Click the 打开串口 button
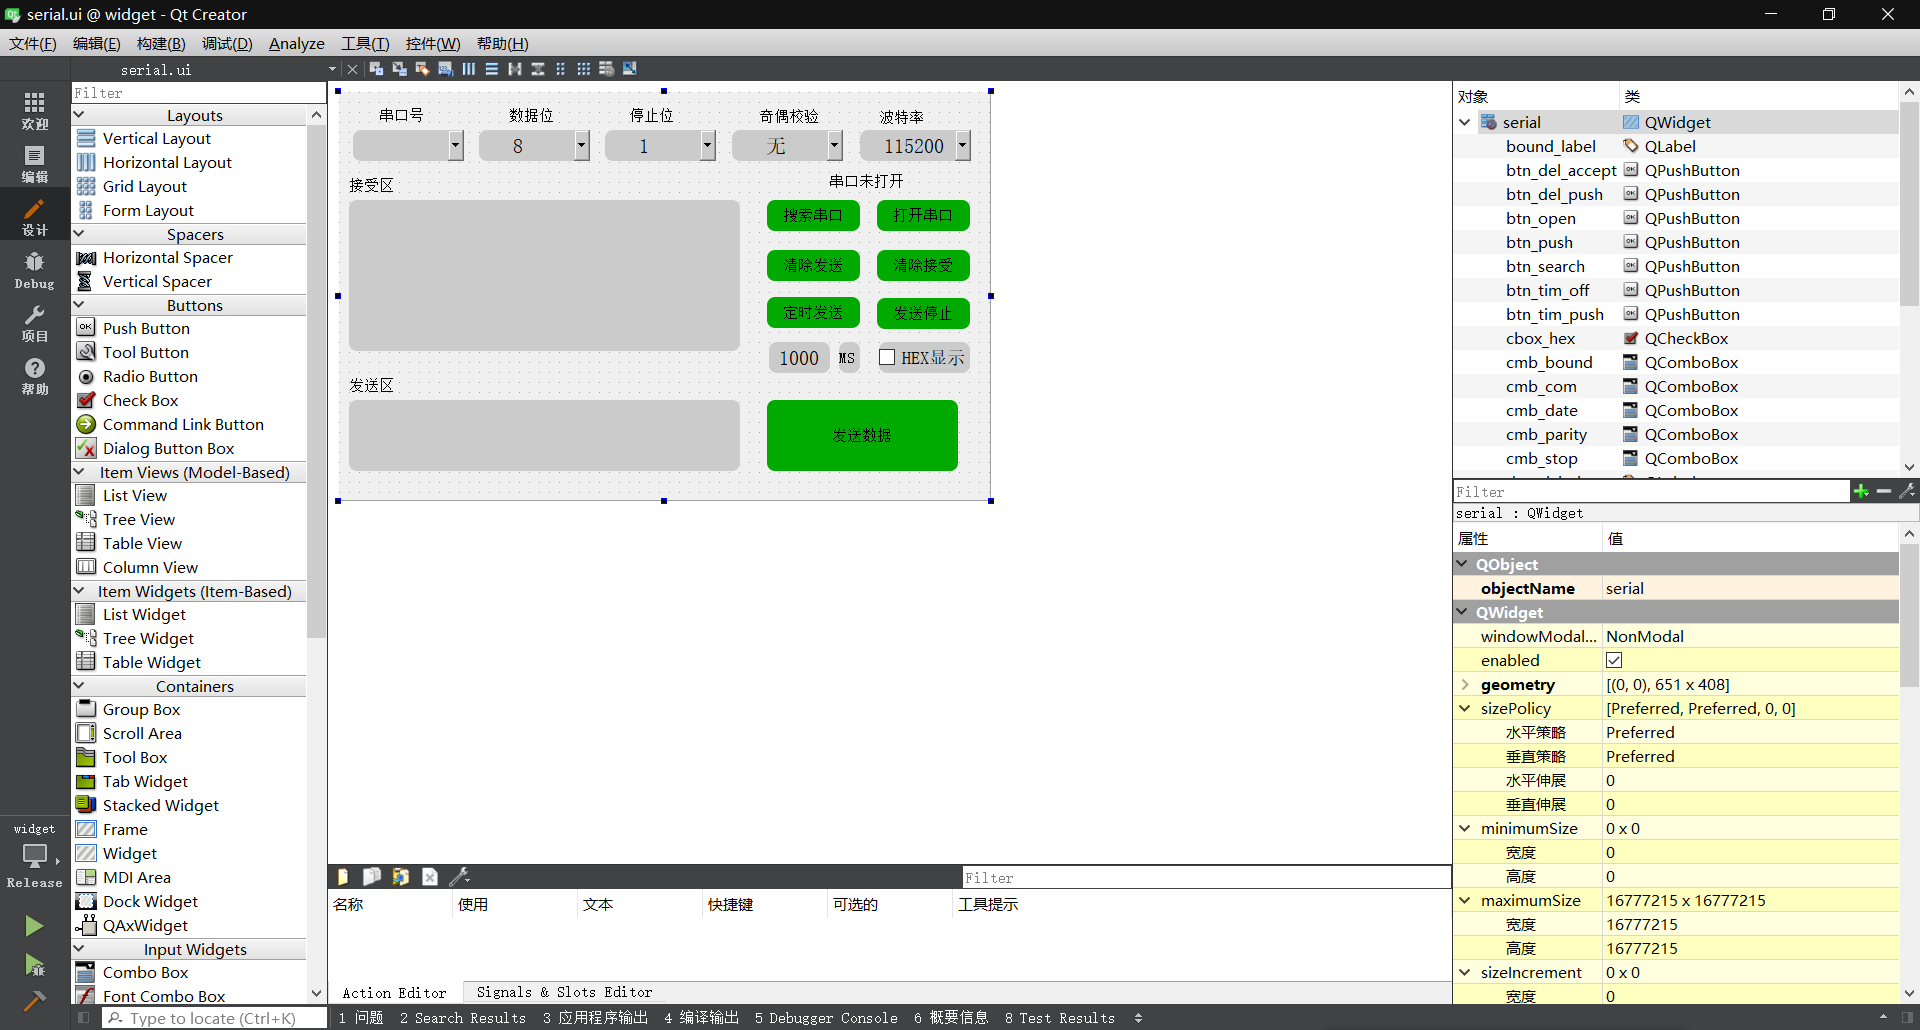Image resolution: width=1920 pixels, height=1030 pixels. pos(923,215)
